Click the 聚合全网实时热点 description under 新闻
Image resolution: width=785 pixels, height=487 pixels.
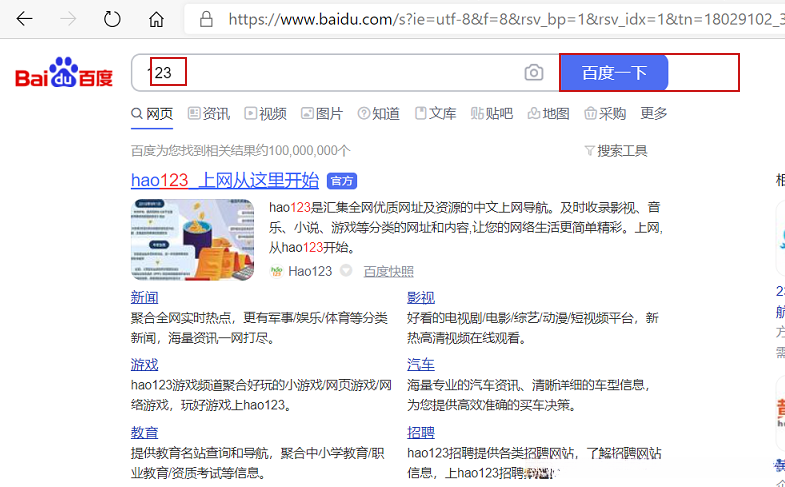pyautogui.click(x=259, y=328)
